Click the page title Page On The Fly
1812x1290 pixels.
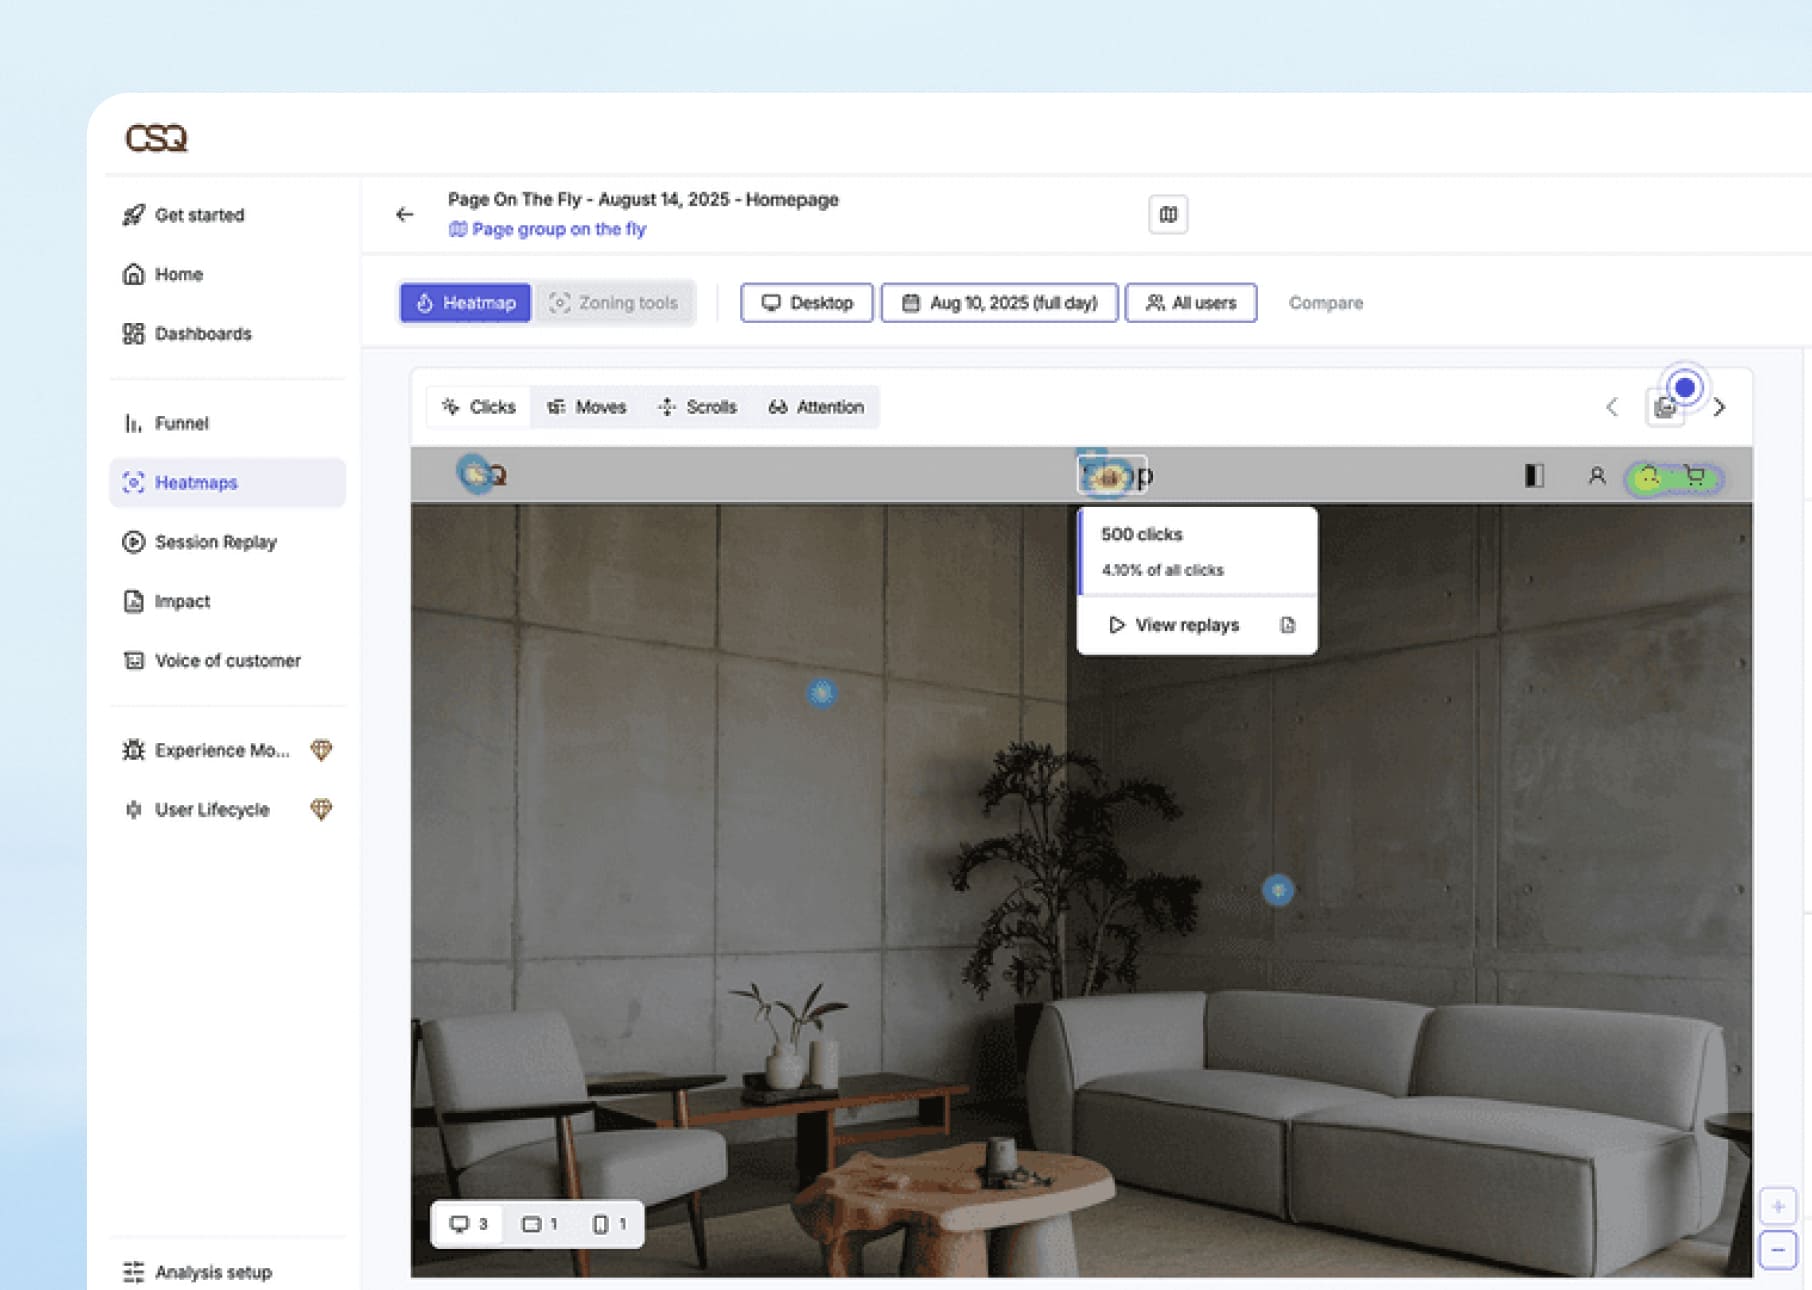(x=643, y=199)
